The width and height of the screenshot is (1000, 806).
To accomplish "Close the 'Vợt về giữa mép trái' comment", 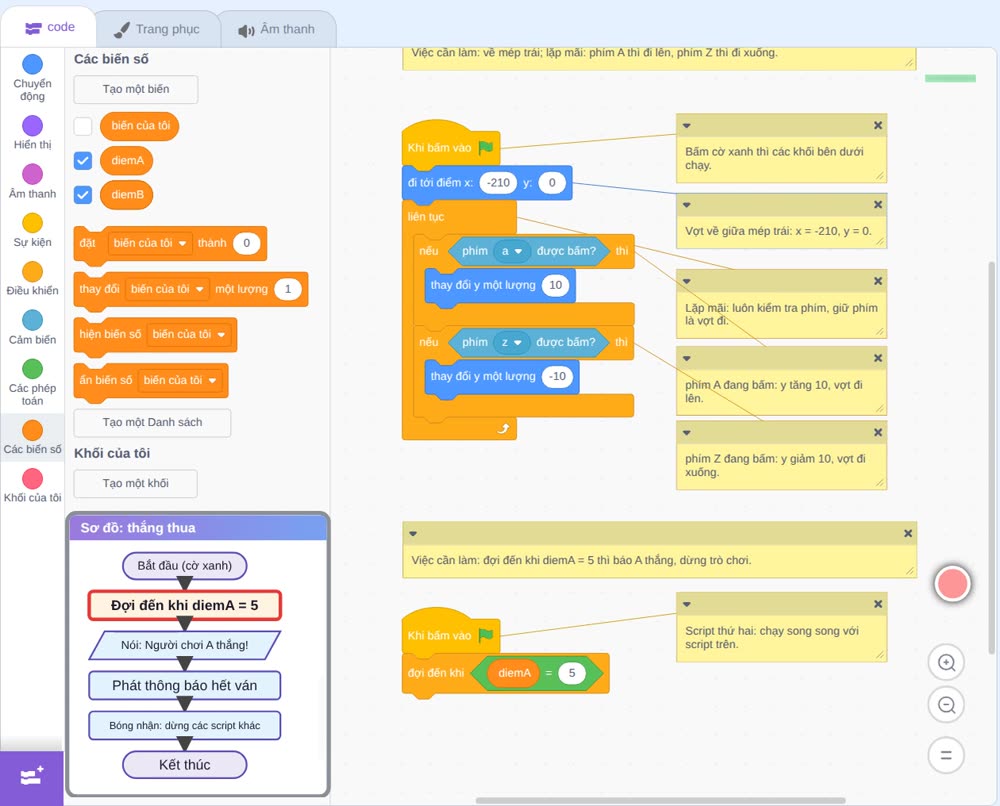I will point(878,205).
